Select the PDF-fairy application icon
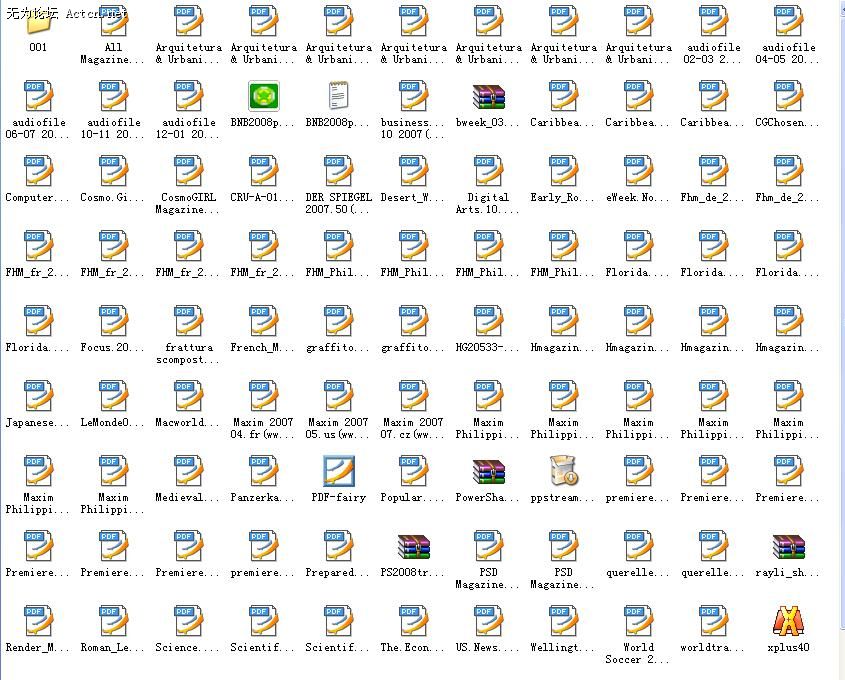This screenshot has width=845, height=680. tap(338, 470)
